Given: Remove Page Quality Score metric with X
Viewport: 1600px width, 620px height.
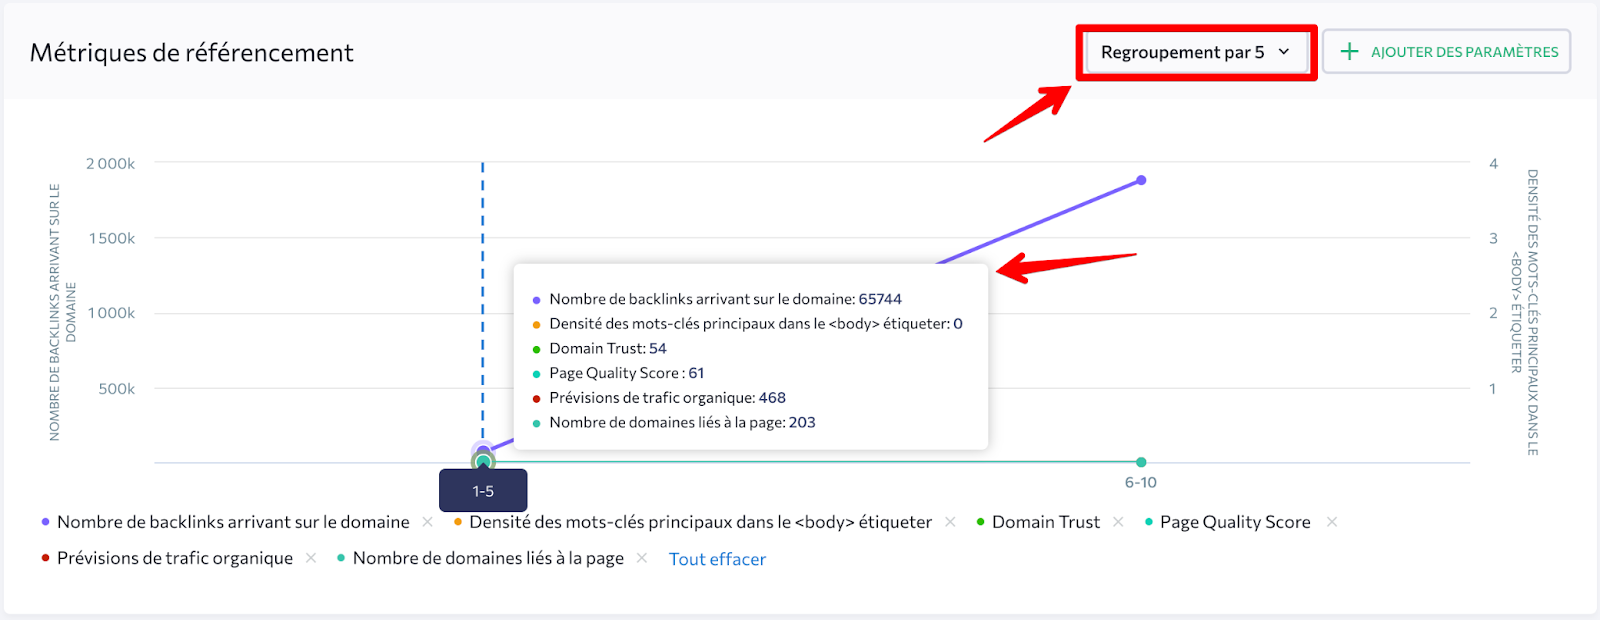Looking at the screenshot, I should (x=1331, y=522).
